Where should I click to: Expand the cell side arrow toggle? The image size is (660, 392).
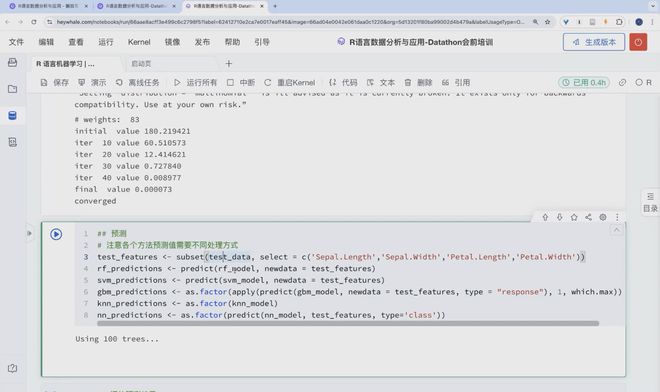point(29,233)
